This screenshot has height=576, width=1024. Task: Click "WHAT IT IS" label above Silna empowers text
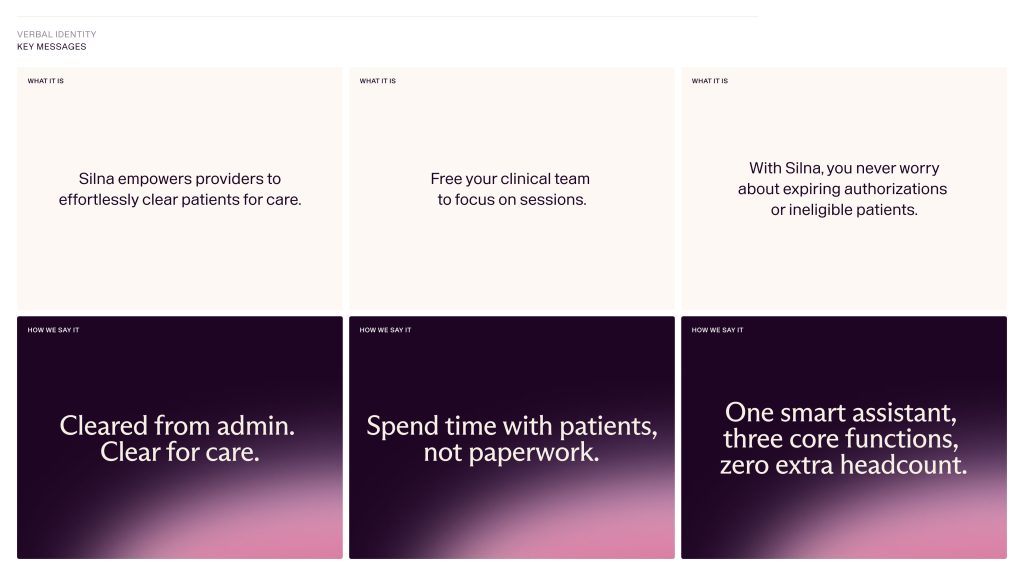[x=45, y=81]
